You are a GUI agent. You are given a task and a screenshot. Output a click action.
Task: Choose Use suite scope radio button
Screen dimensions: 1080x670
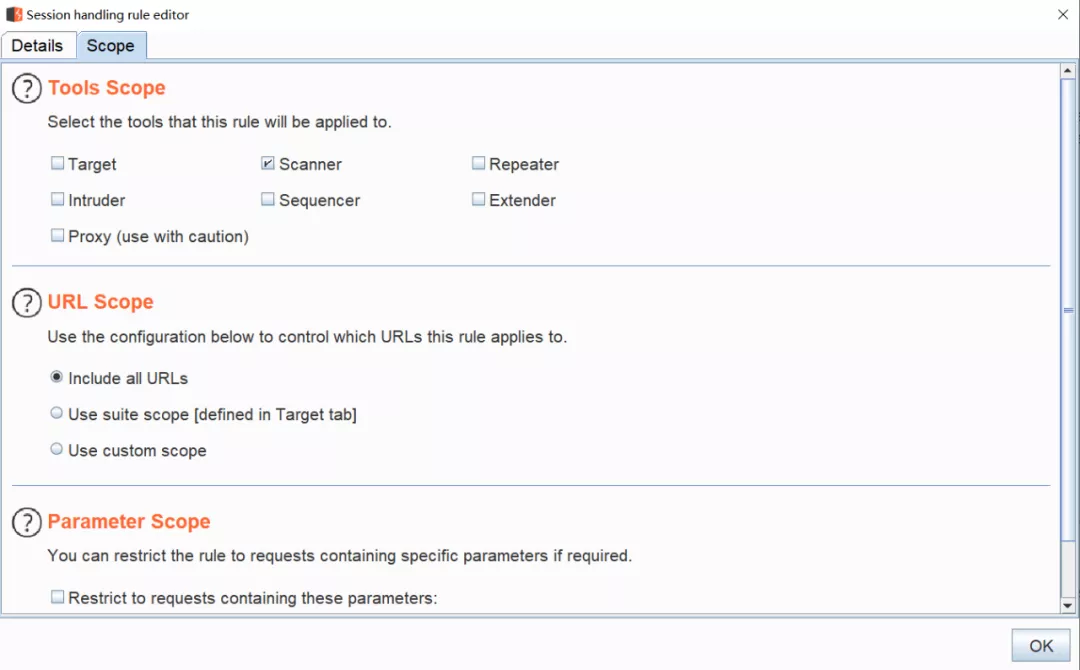click(x=56, y=413)
